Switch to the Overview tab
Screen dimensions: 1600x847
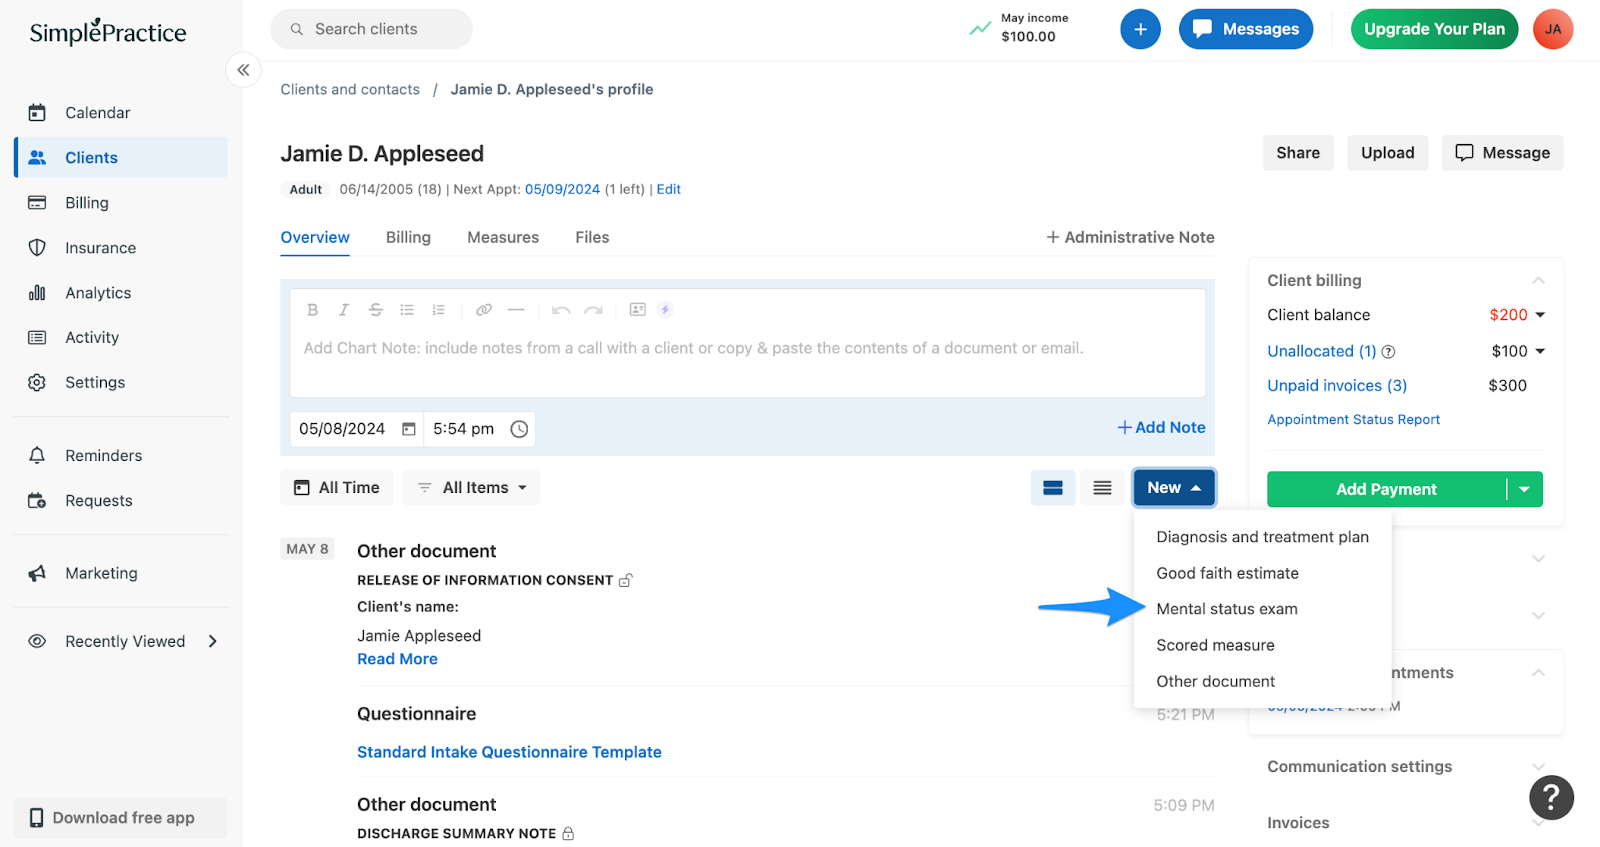[315, 238]
